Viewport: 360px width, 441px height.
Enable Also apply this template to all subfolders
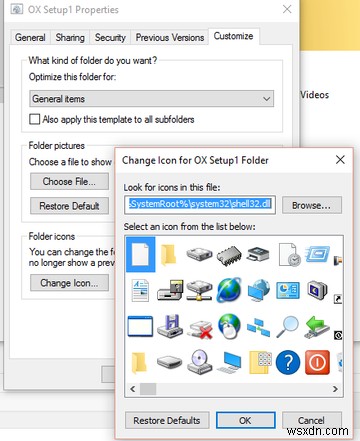[34, 119]
